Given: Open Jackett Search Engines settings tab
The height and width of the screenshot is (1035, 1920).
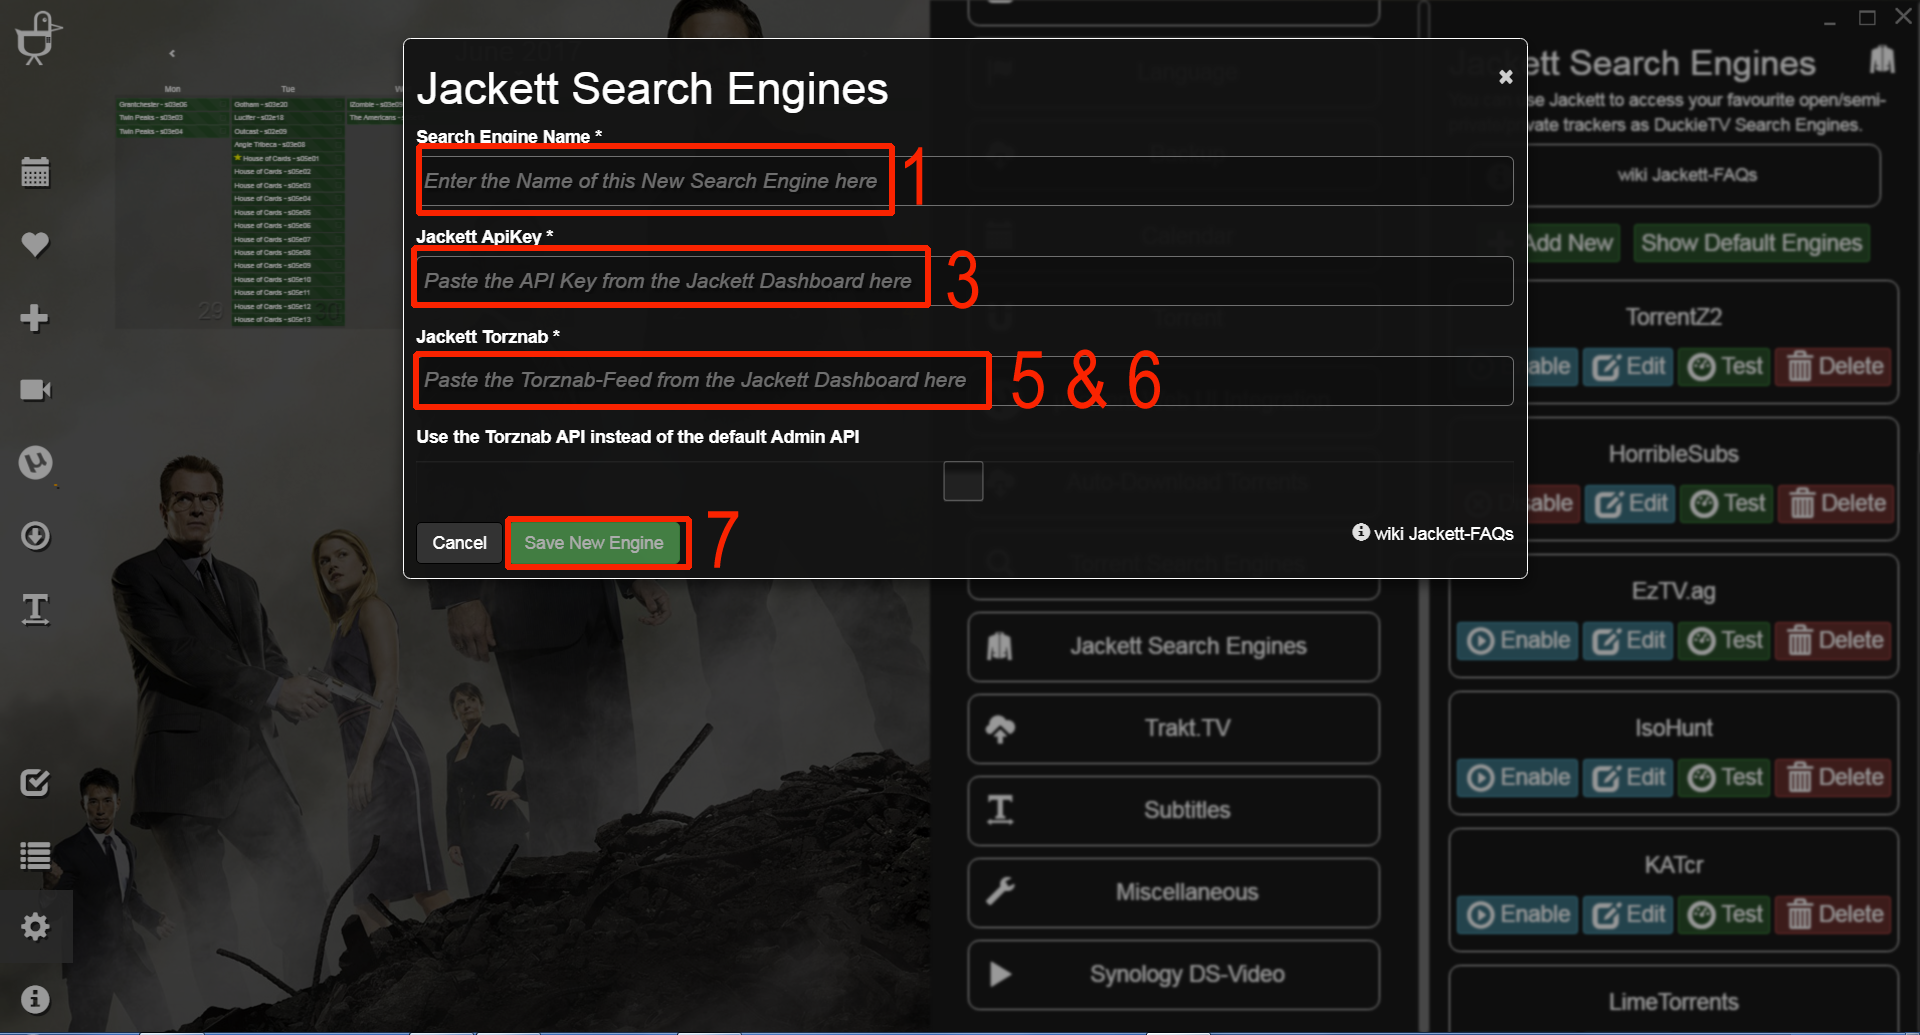Looking at the screenshot, I should [x=1174, y=646].
